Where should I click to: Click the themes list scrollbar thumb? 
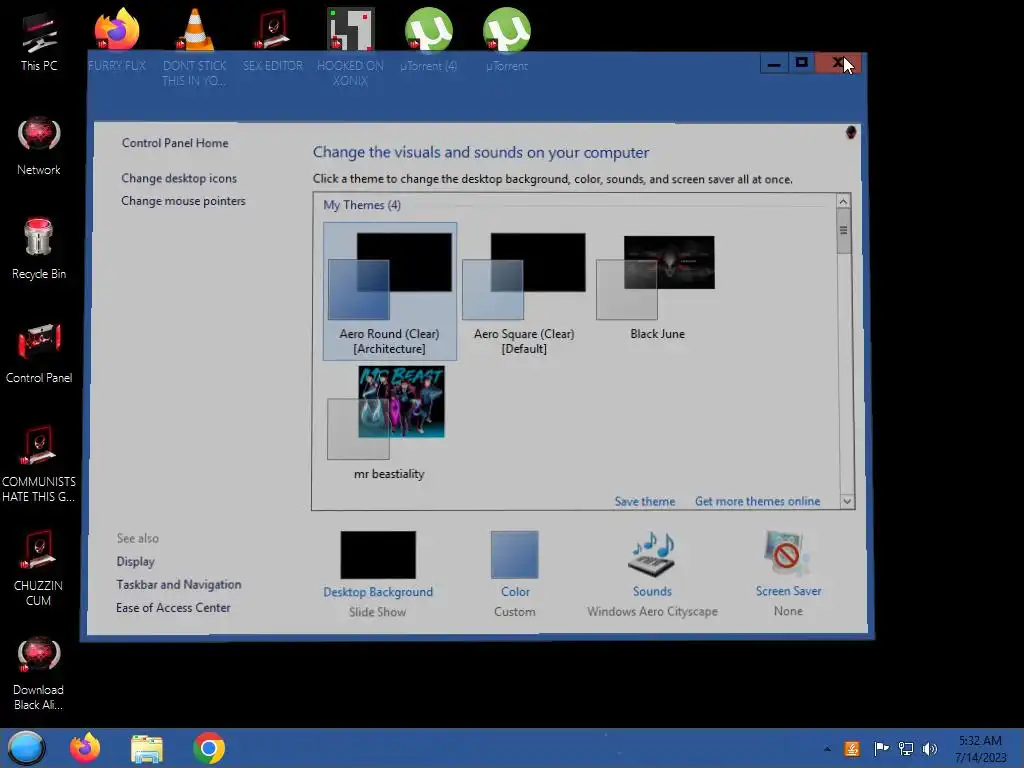[x=844, y=231]
